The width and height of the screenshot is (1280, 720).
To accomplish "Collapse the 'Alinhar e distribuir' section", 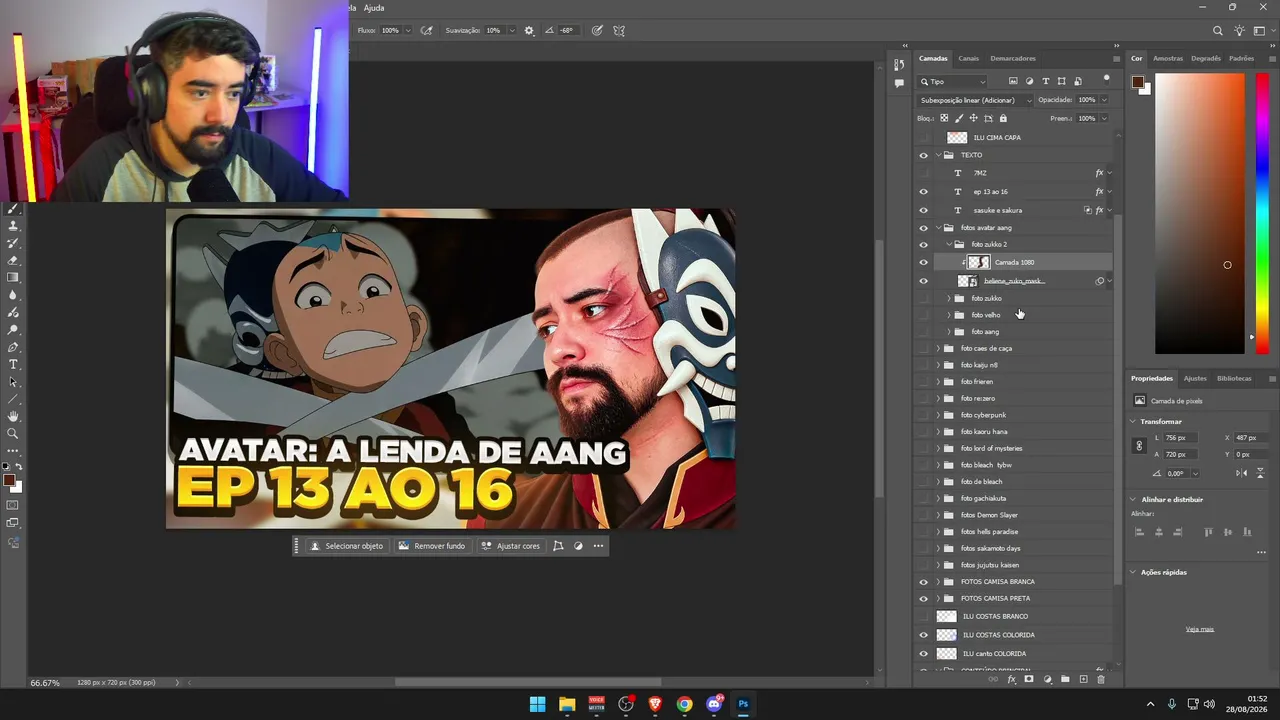I will 1133,499.
